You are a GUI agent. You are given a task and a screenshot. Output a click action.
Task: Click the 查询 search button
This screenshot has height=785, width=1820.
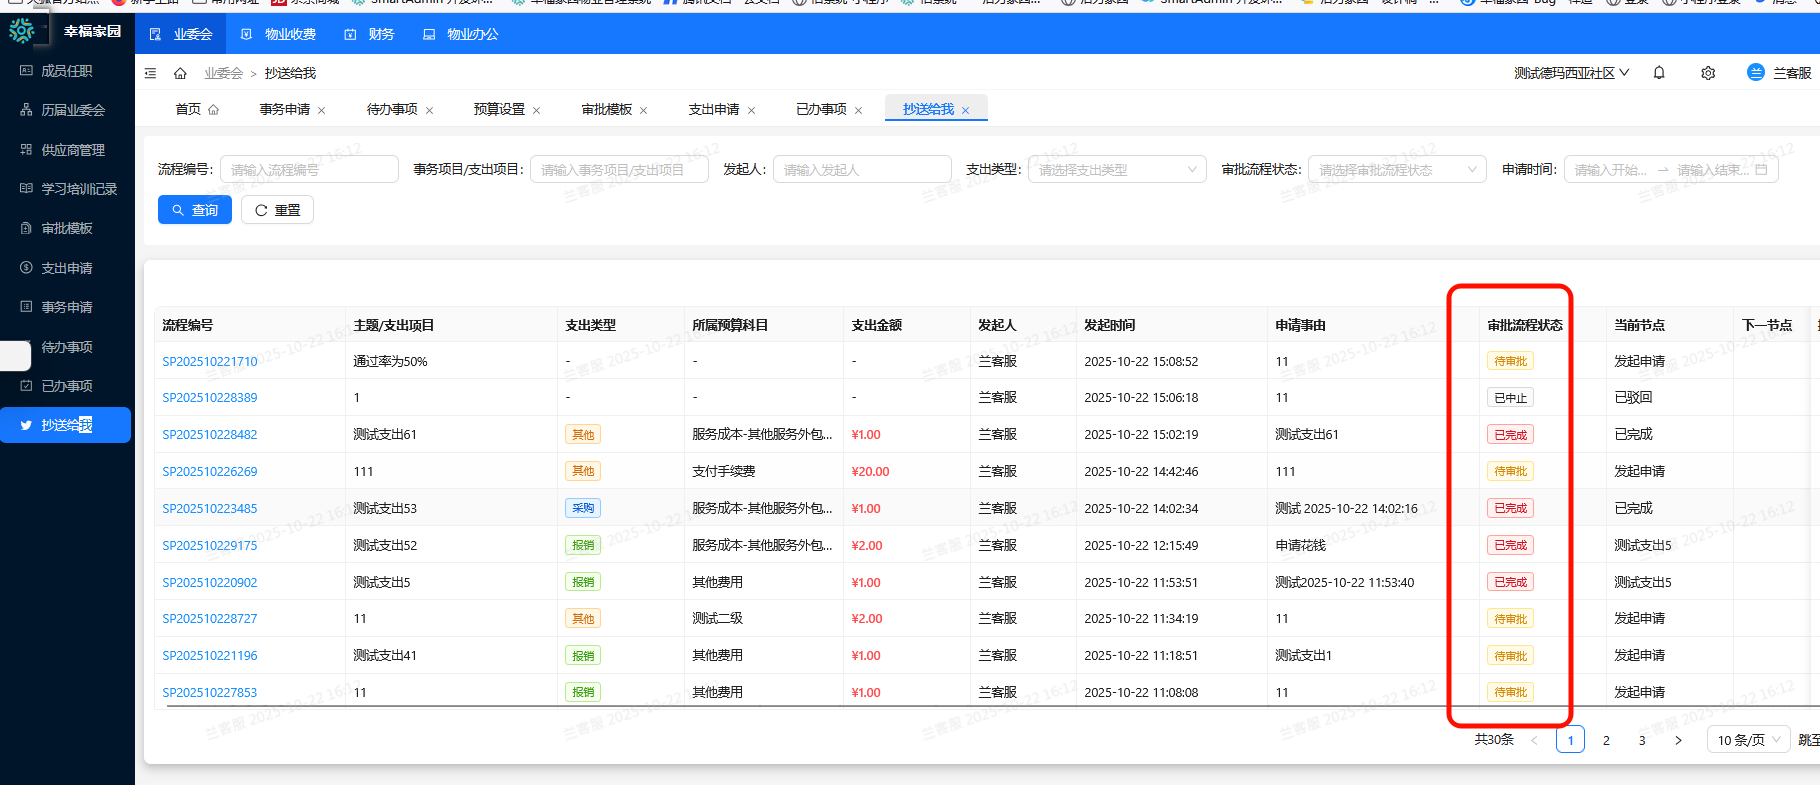point(195,210)
